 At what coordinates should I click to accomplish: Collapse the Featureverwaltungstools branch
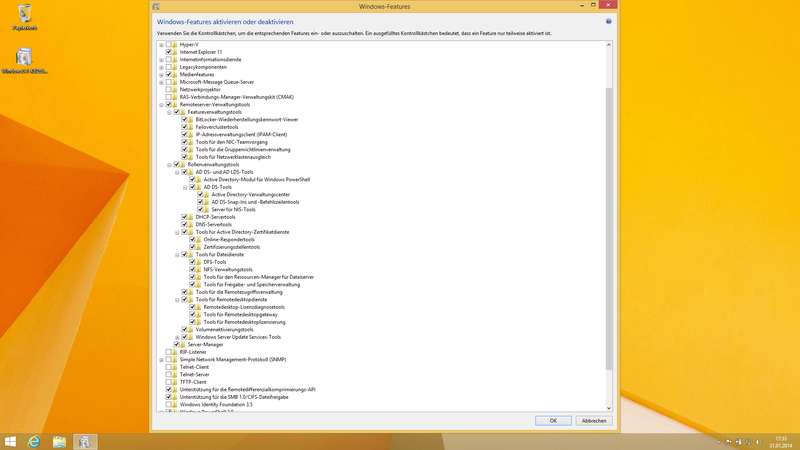point(169,112)
